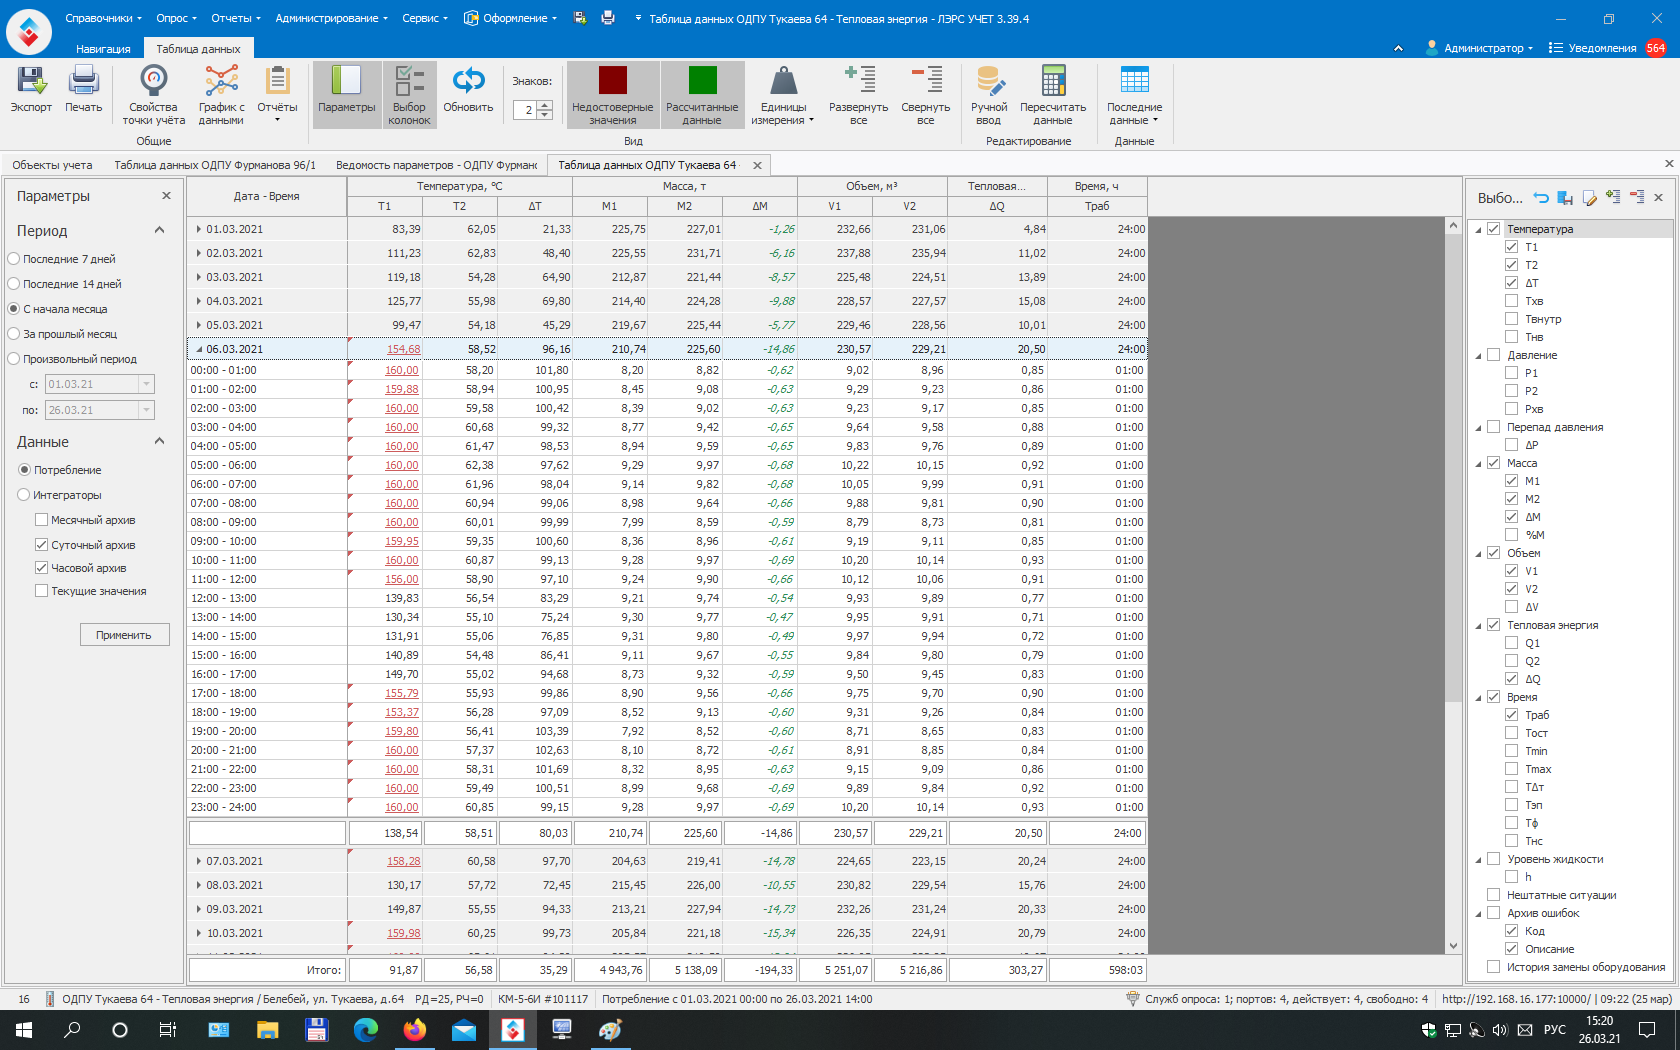Open Отчёты ribbon dropdown
Image resolution: width=1680 pixels, height=1050 pixels.
277,95
